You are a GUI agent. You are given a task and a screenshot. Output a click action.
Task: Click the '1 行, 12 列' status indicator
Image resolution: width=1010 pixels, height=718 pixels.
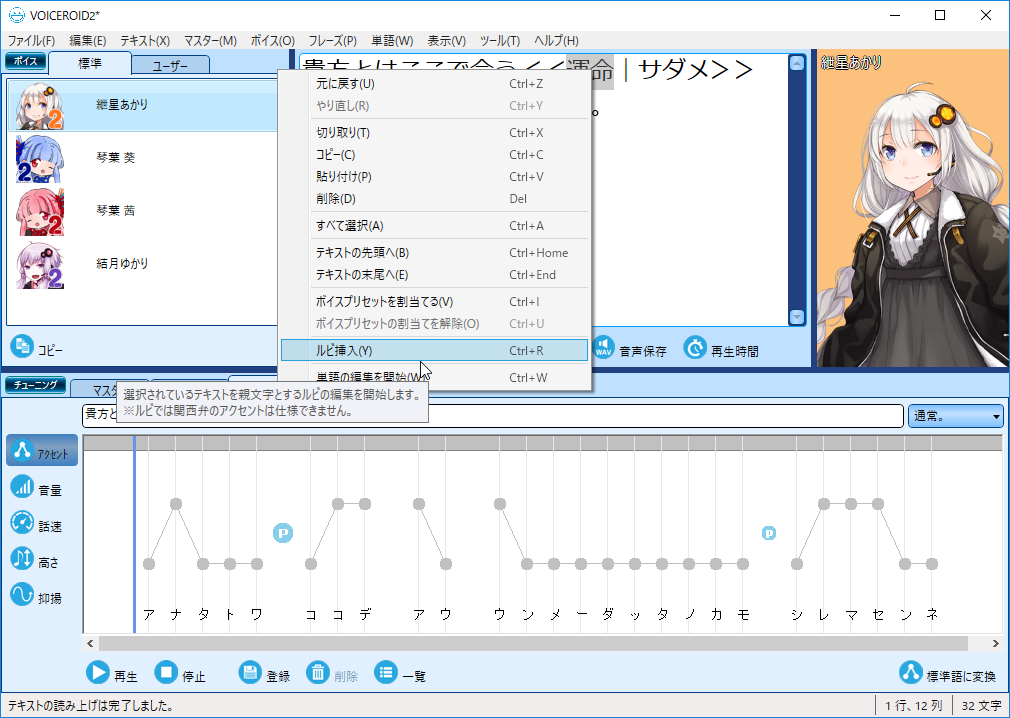[x=913, y=706]
